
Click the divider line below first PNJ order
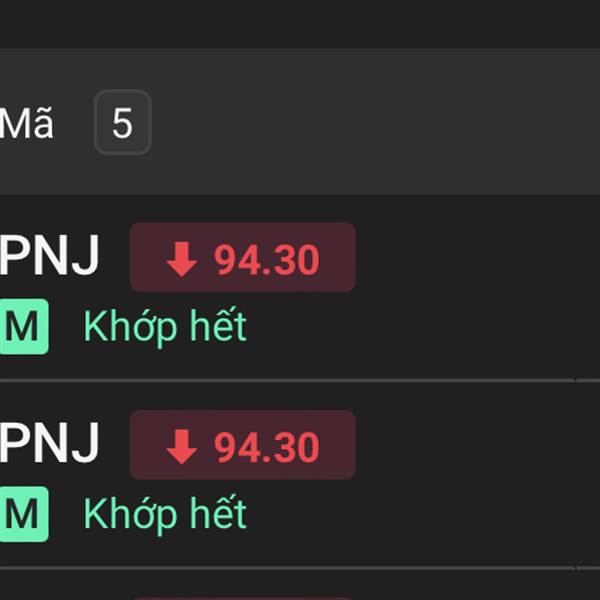(300, 380)
